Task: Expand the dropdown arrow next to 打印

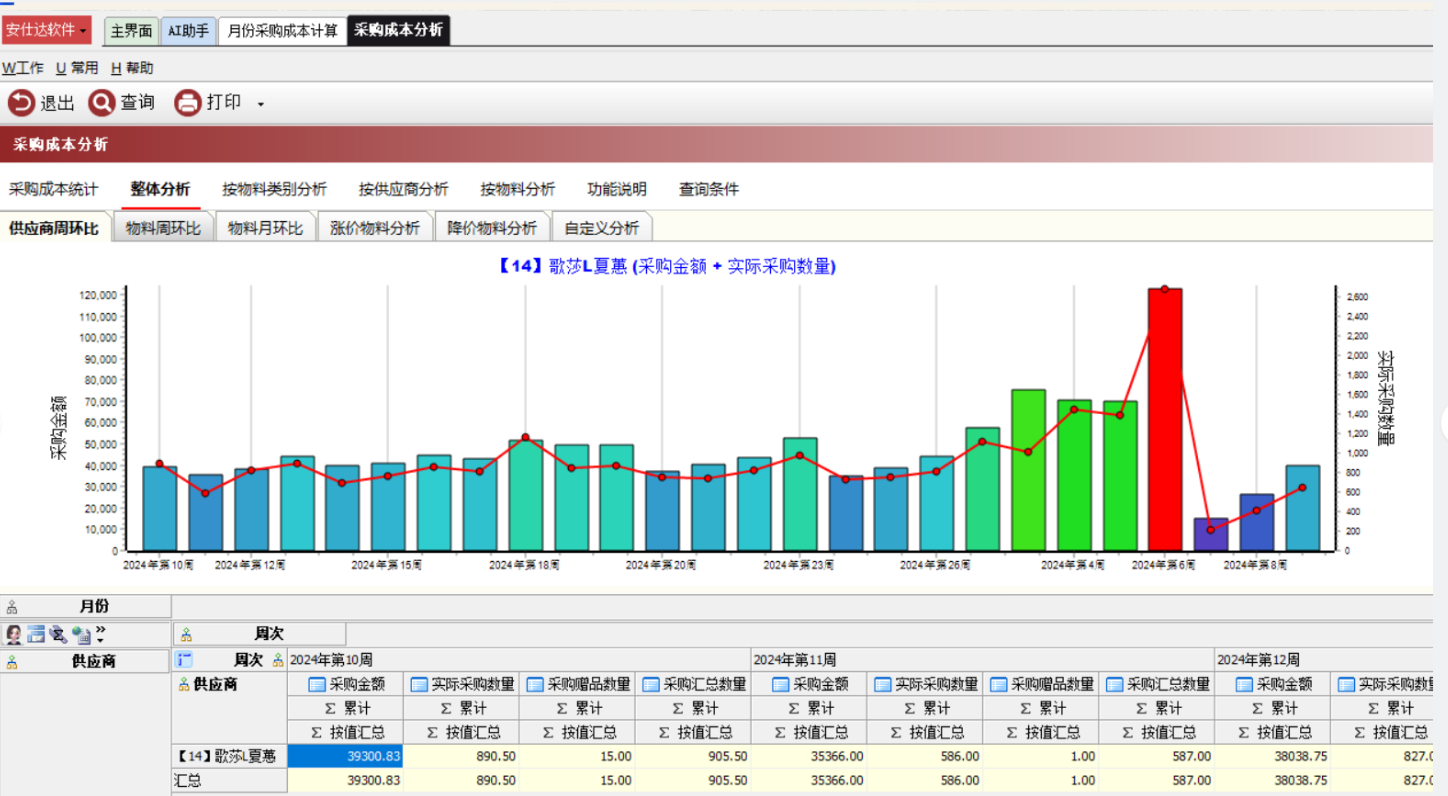Action: pos(260,104)
